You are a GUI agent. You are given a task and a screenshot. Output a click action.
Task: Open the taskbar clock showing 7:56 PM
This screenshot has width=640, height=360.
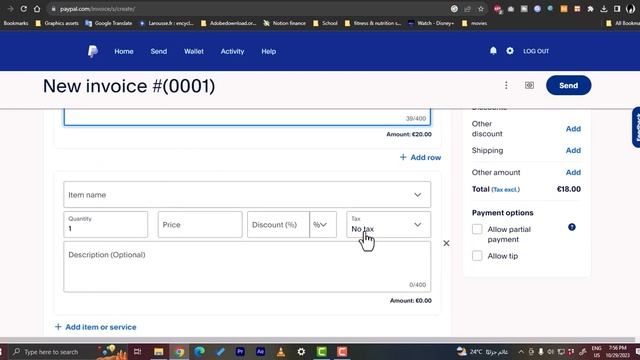pos(617,351)
